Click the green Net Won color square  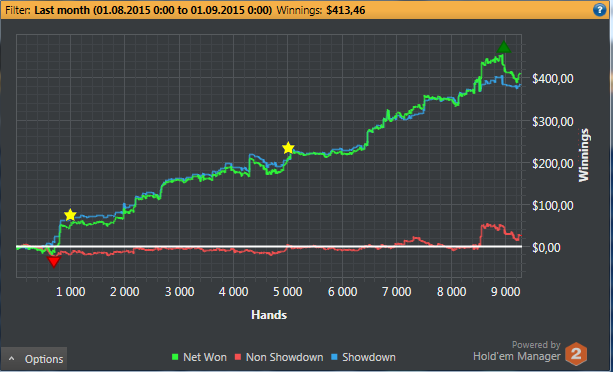coord(175,357)
